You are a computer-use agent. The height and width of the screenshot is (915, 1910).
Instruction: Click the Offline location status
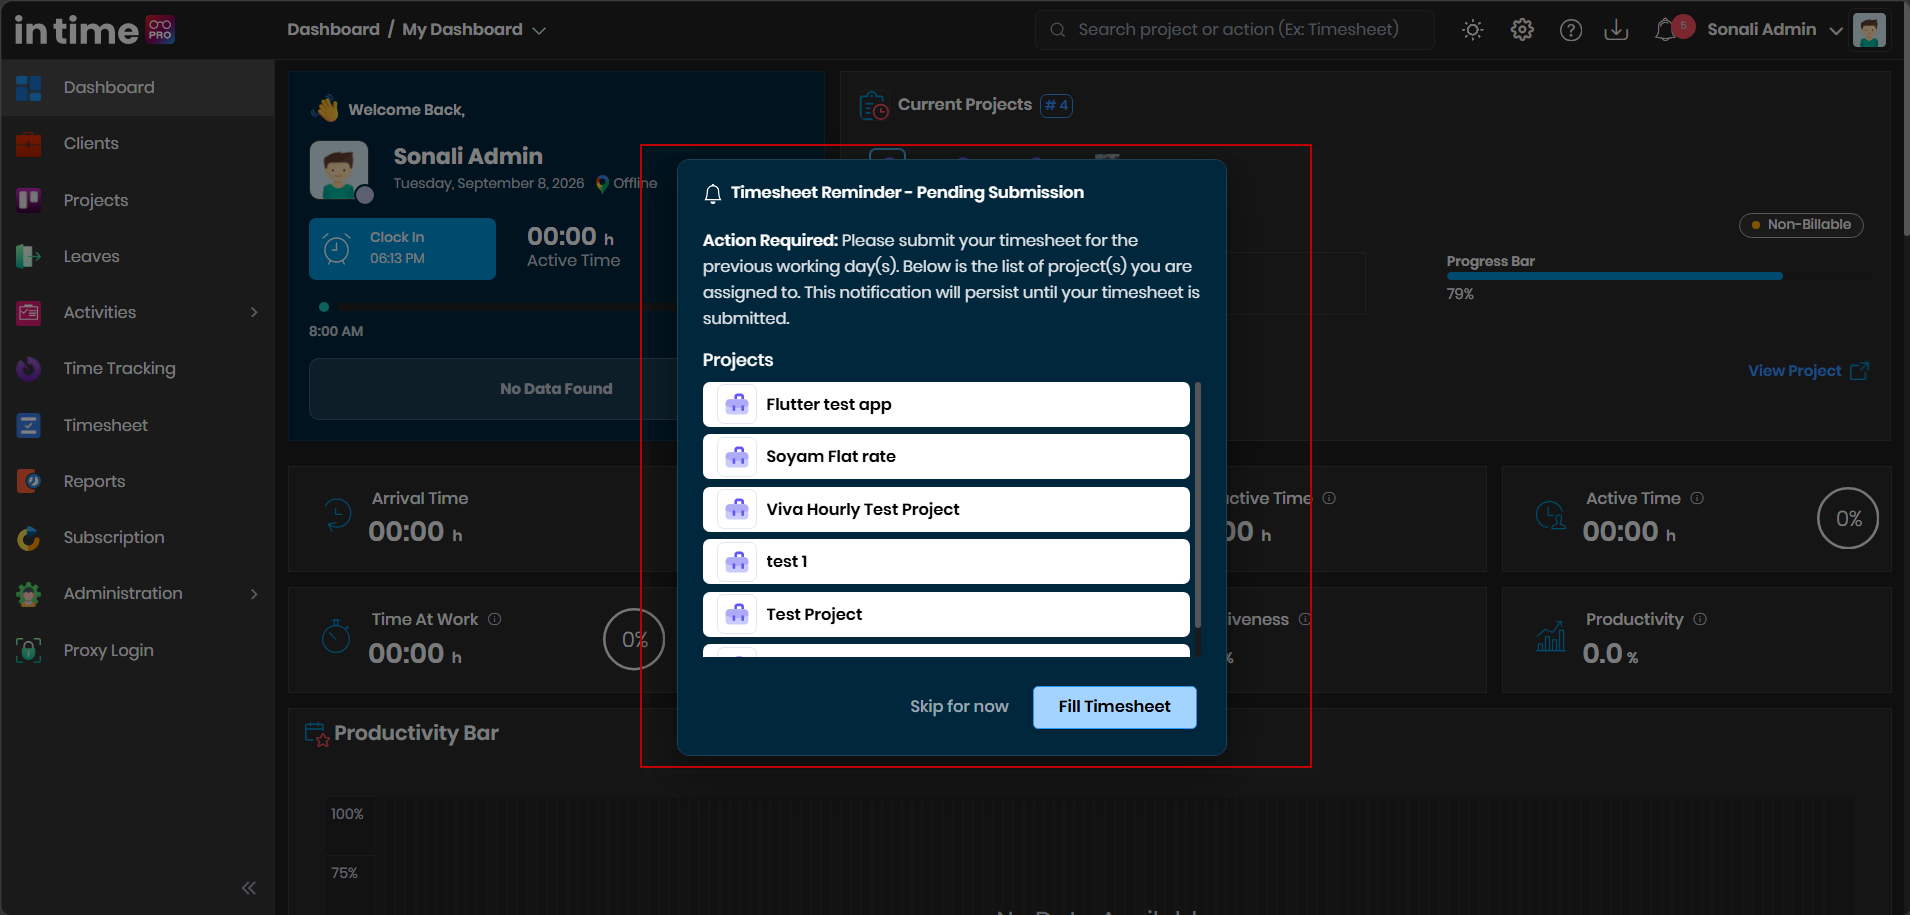pyautogui.click(x=627, y=183)
